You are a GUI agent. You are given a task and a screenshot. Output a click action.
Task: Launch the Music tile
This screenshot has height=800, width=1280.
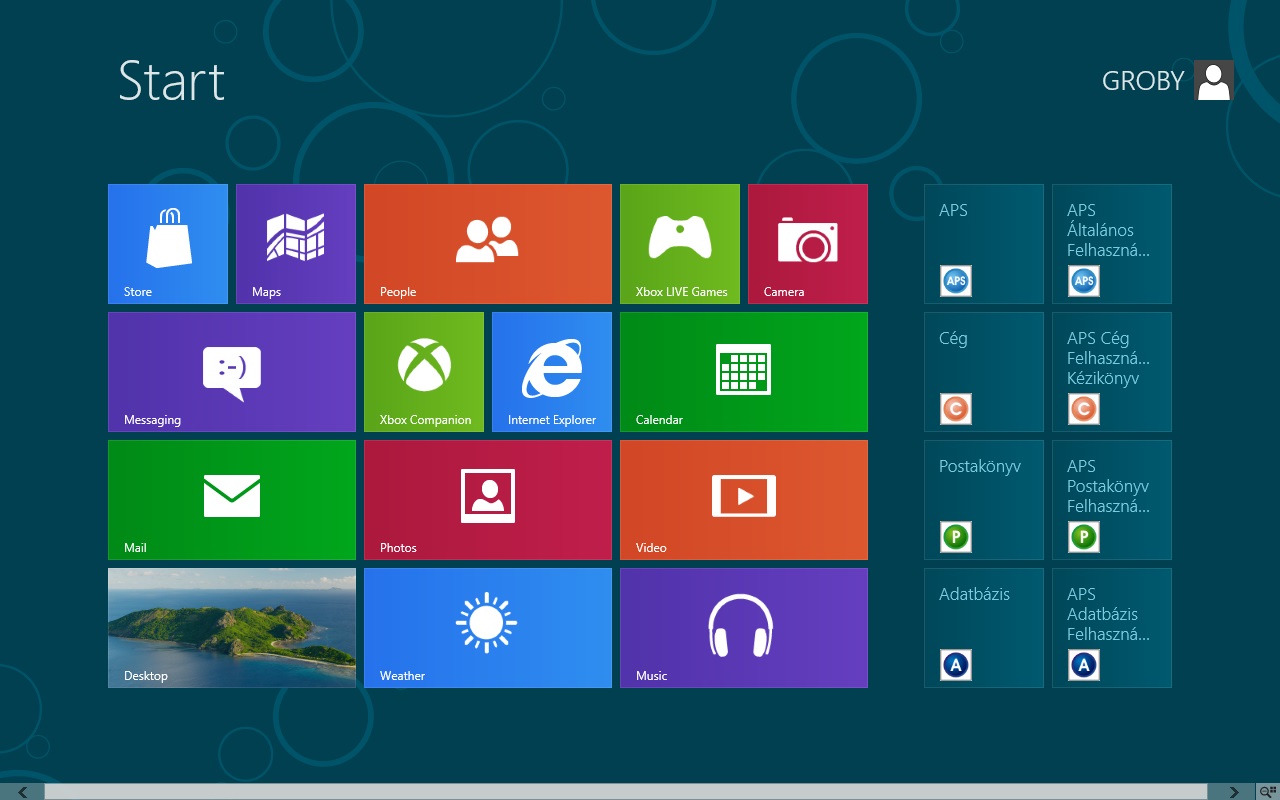744,628
